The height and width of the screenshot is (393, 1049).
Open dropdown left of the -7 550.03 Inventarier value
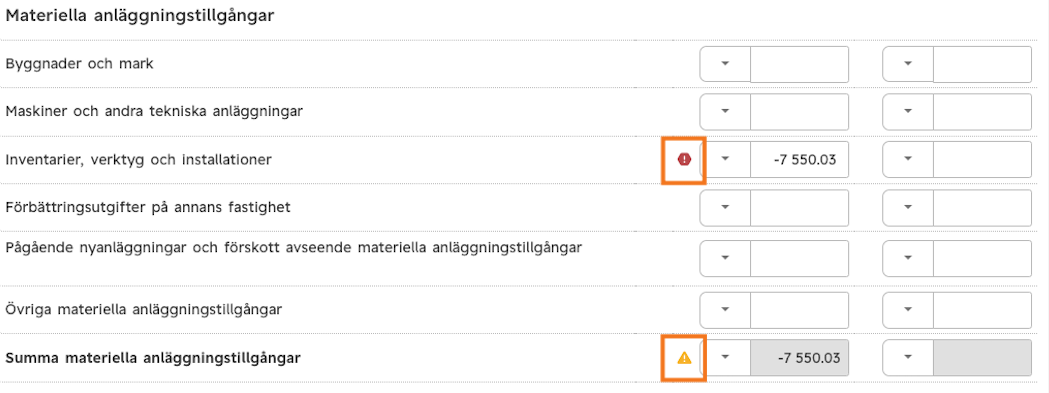[x=725, y=159]
